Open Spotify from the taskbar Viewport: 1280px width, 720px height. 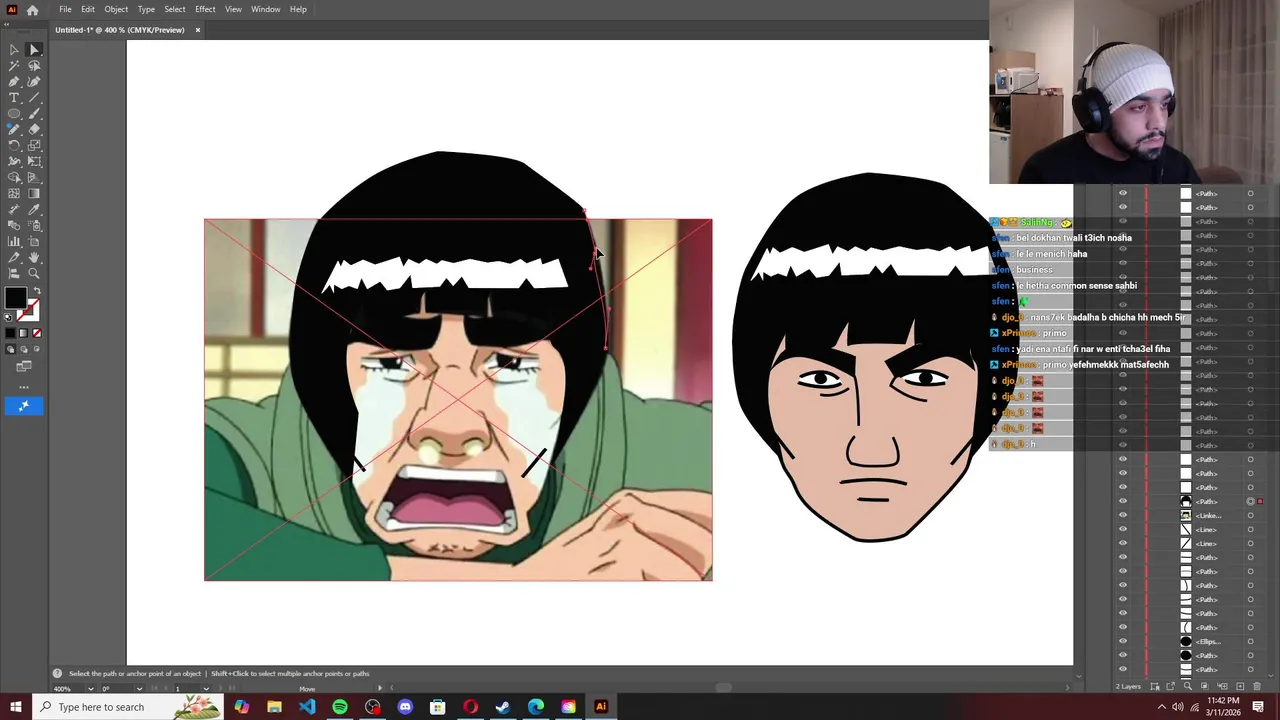click(x=340, y=707)
